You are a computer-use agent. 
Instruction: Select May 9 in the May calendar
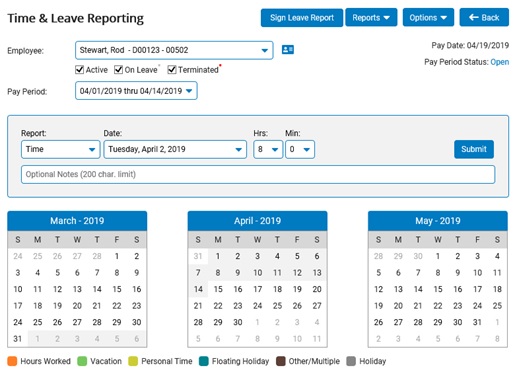[458, 273]
